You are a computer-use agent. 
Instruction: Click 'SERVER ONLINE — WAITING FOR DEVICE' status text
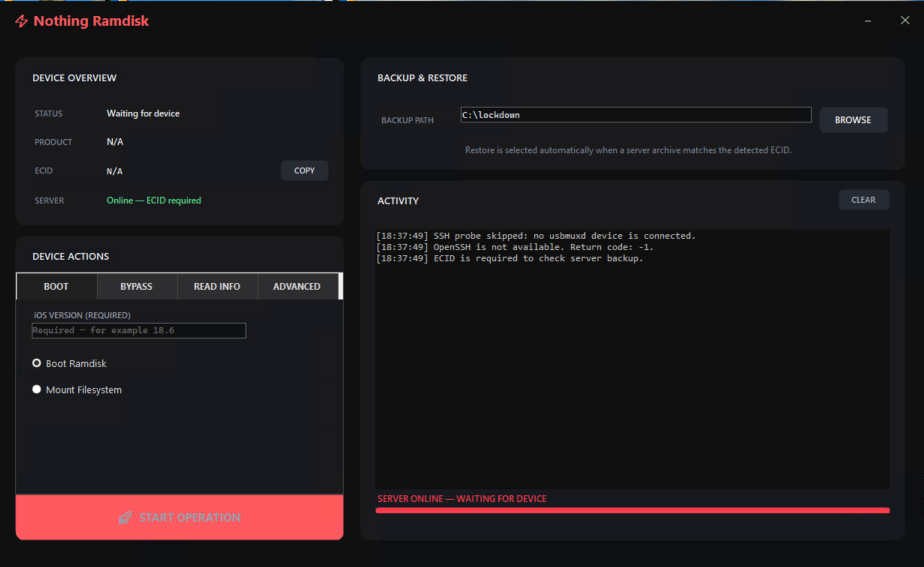462,499
